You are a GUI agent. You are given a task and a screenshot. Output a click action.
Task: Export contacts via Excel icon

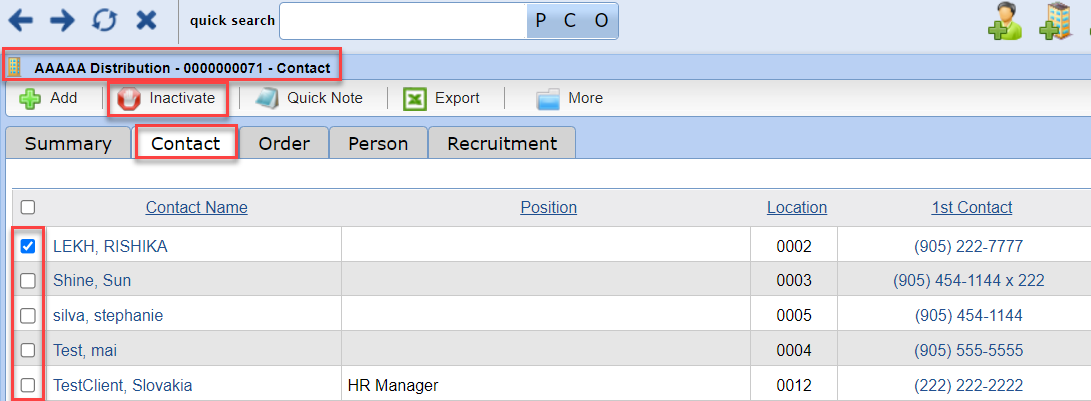(415, 99)
